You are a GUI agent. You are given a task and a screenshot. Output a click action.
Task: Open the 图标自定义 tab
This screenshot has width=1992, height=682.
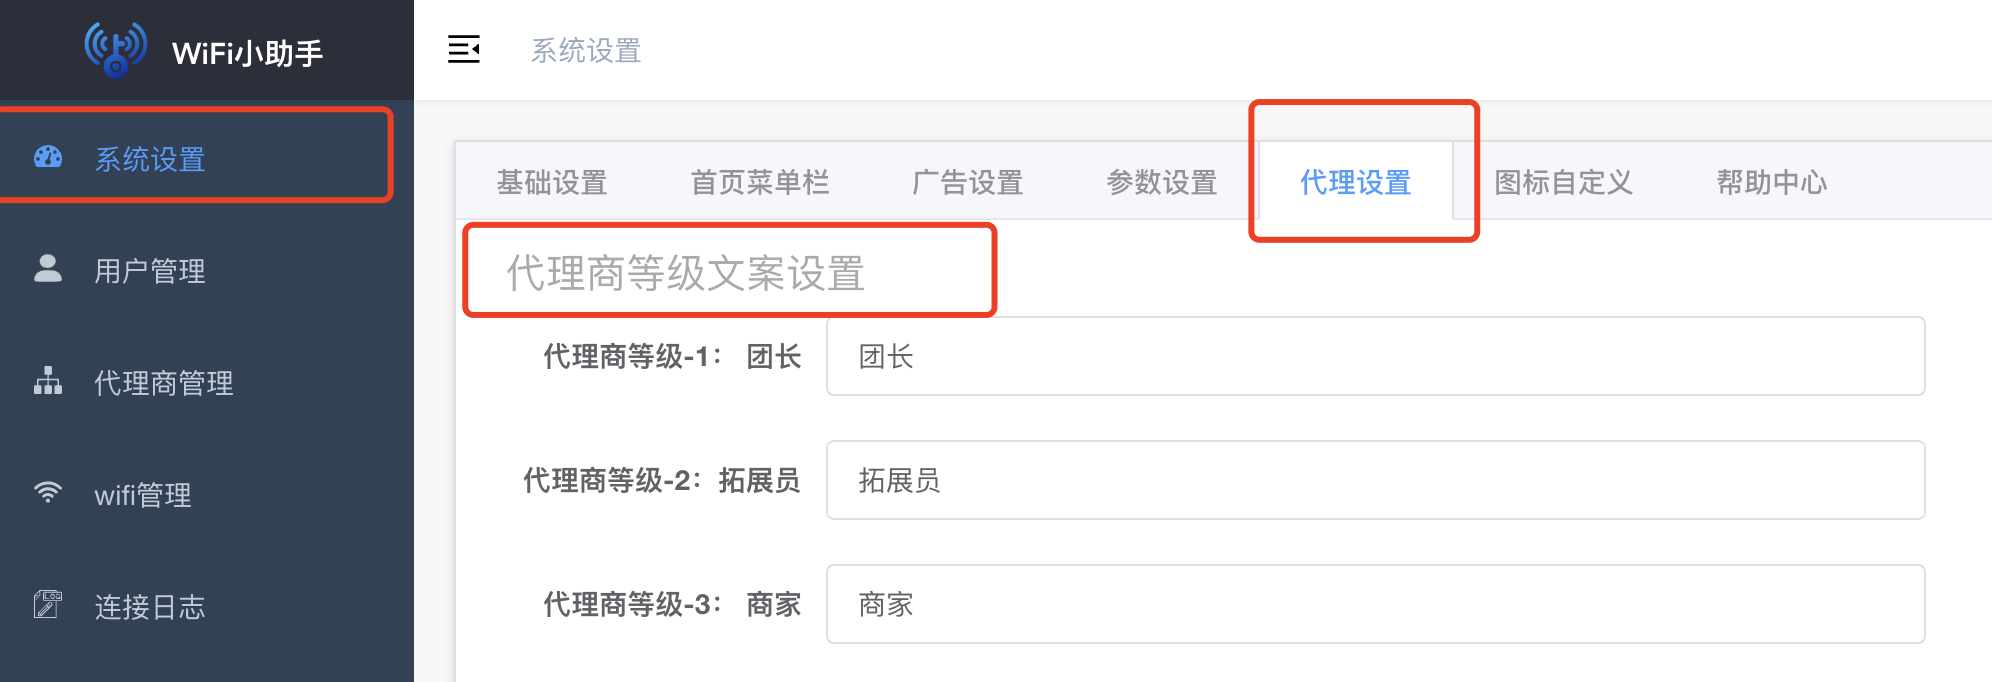pyautogui.click(x=1564, y=182)
